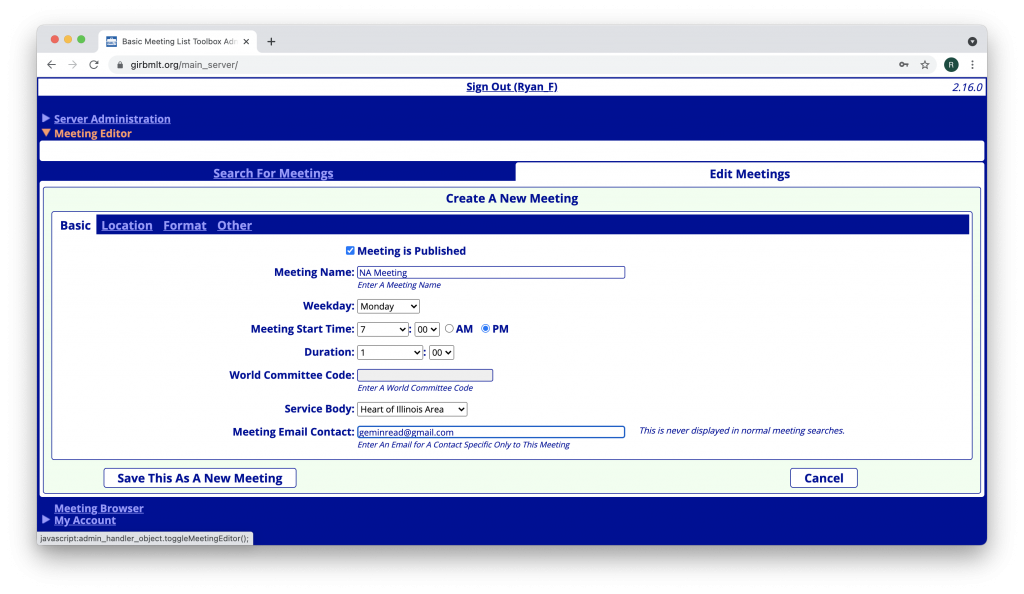Open the Meeting Browser link
This screenshot has width=1024, height=594.
click(x=99, y=508)
